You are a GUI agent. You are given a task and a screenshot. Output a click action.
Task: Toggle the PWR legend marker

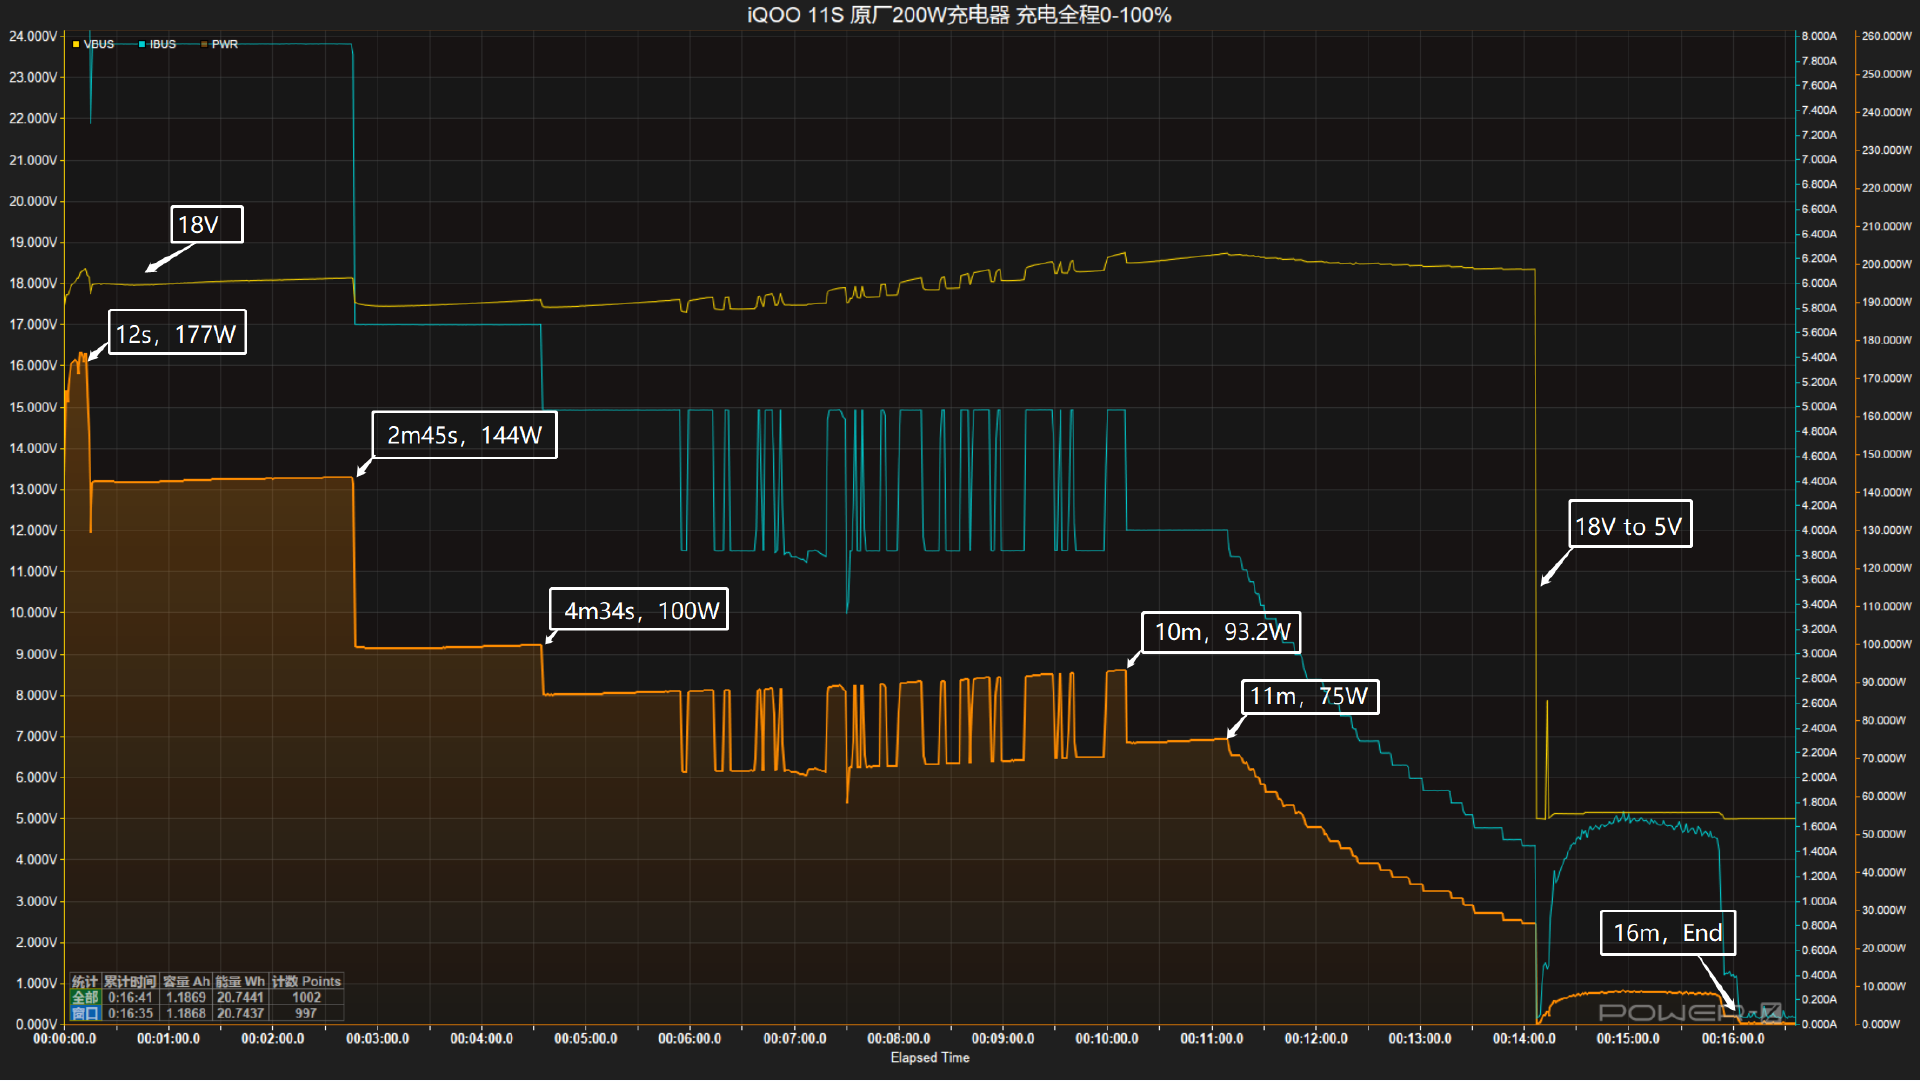[224, 44]
